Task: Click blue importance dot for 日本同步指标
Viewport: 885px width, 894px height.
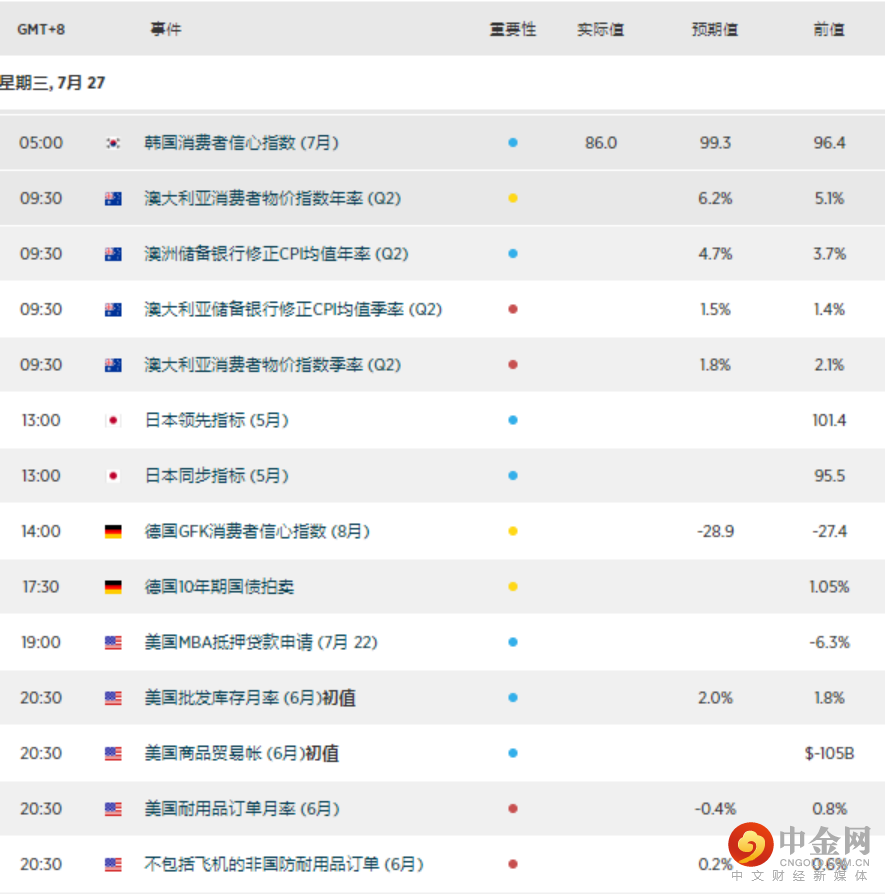Action: (x=513, y=476)
